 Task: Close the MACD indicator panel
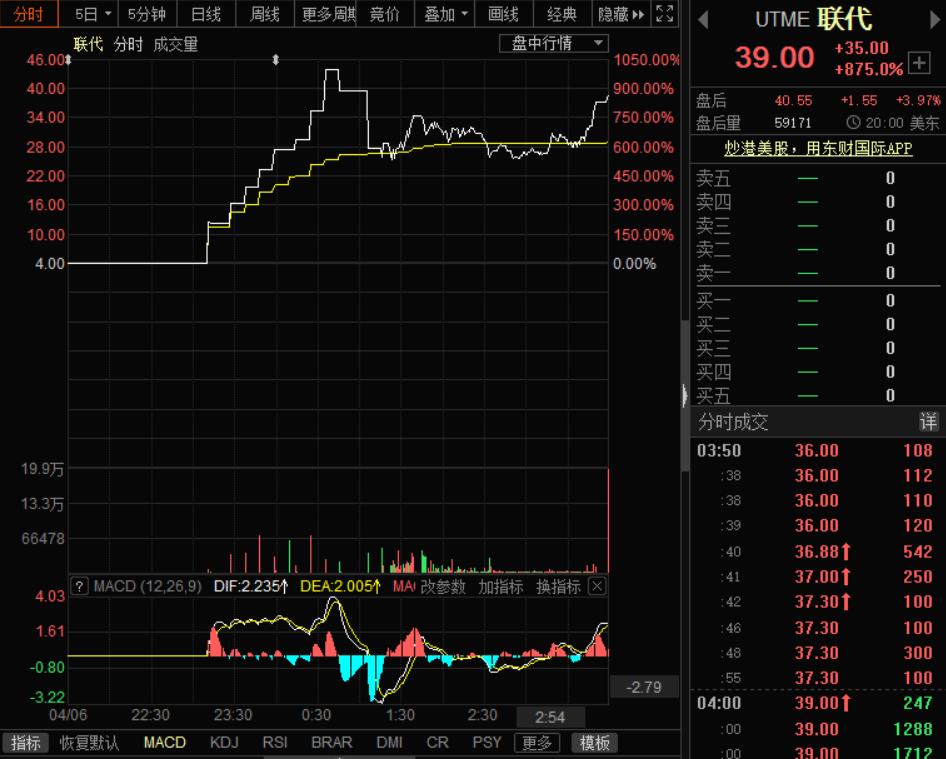click(597, 586)
